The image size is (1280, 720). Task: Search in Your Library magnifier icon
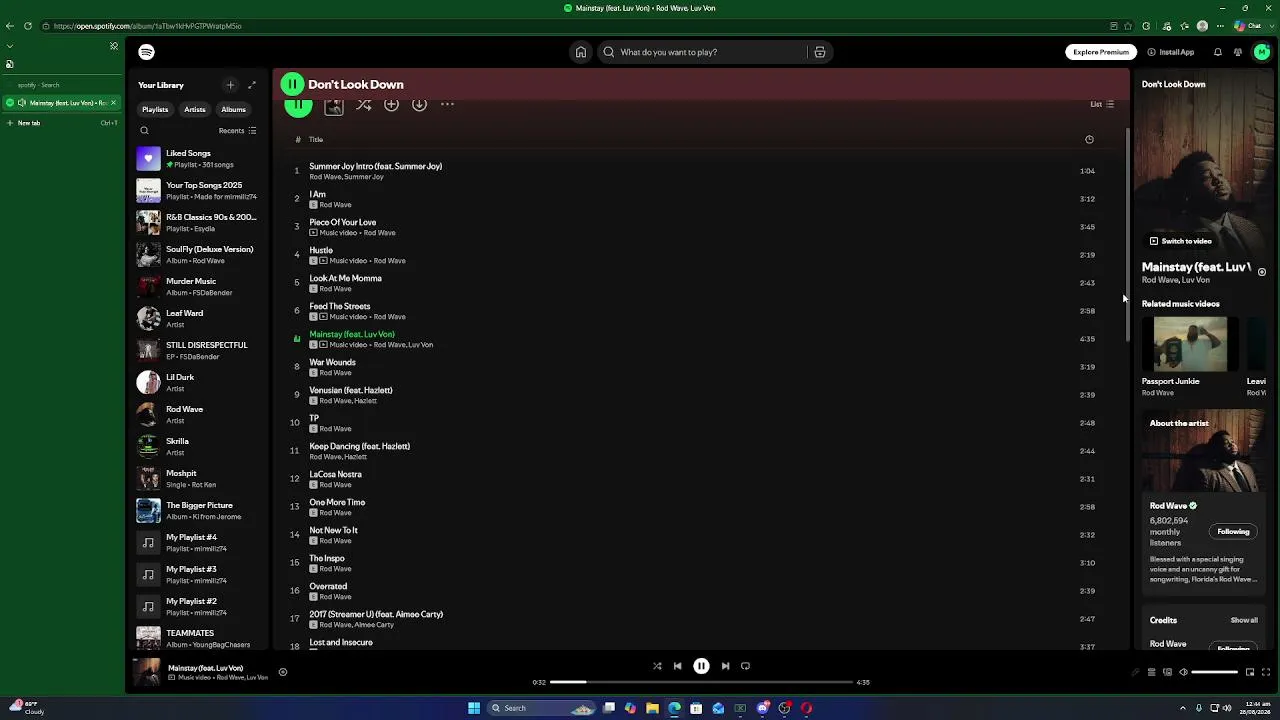(144, 131)
